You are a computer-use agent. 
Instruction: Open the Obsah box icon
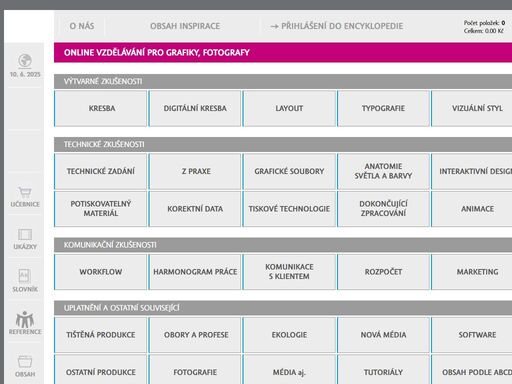pyautogui.click(x=25, y=362)
